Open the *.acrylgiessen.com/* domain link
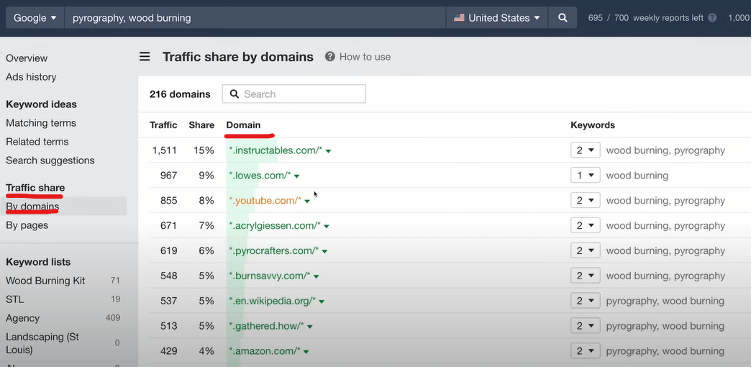752x368 pixels. pyautogui.click(x=274, y=226)
